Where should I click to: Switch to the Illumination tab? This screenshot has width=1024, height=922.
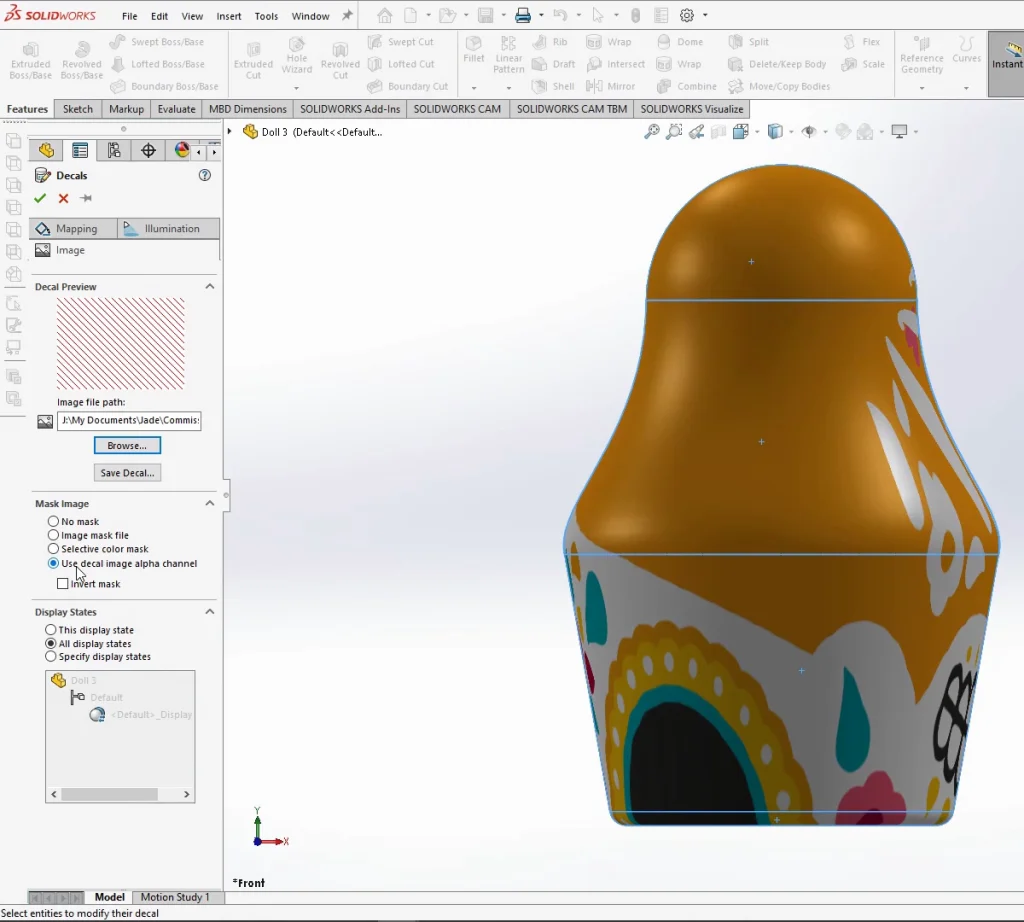pos(168,229)
